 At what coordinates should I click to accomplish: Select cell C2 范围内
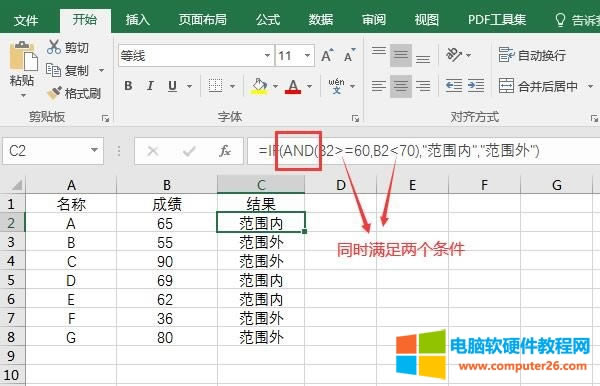[x=261, y=223]
